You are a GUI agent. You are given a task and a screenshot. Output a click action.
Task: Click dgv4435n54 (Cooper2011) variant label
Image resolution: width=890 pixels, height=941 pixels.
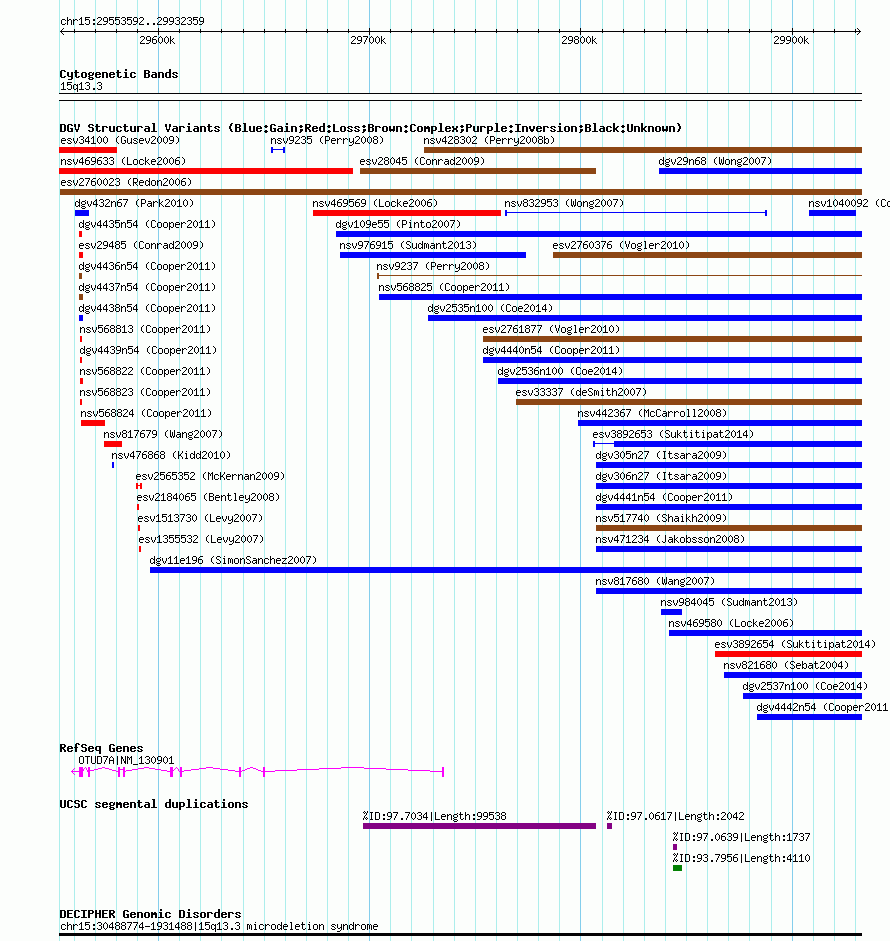click(147, 224)
